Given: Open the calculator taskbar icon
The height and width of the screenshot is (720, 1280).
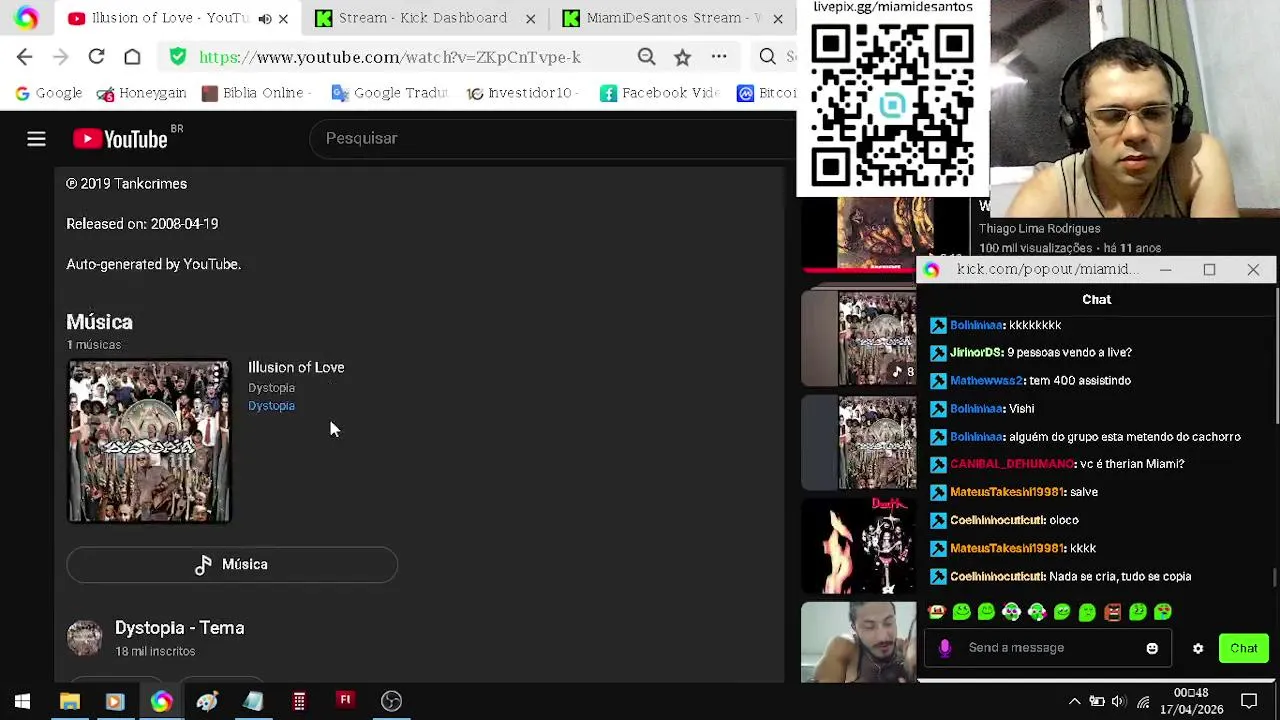Looking at the screenshot, I should [x=299, y=701].
